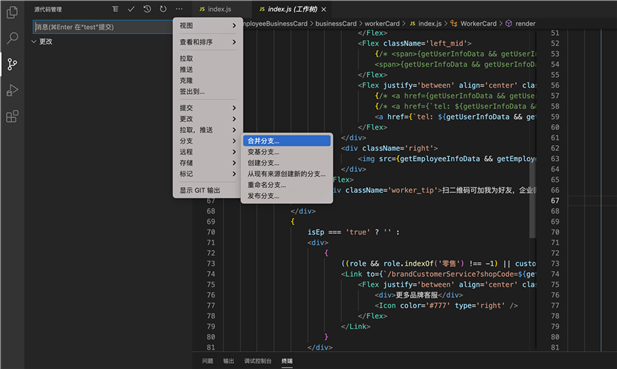Close the index.js (工作树) tab

coord(323,9)
